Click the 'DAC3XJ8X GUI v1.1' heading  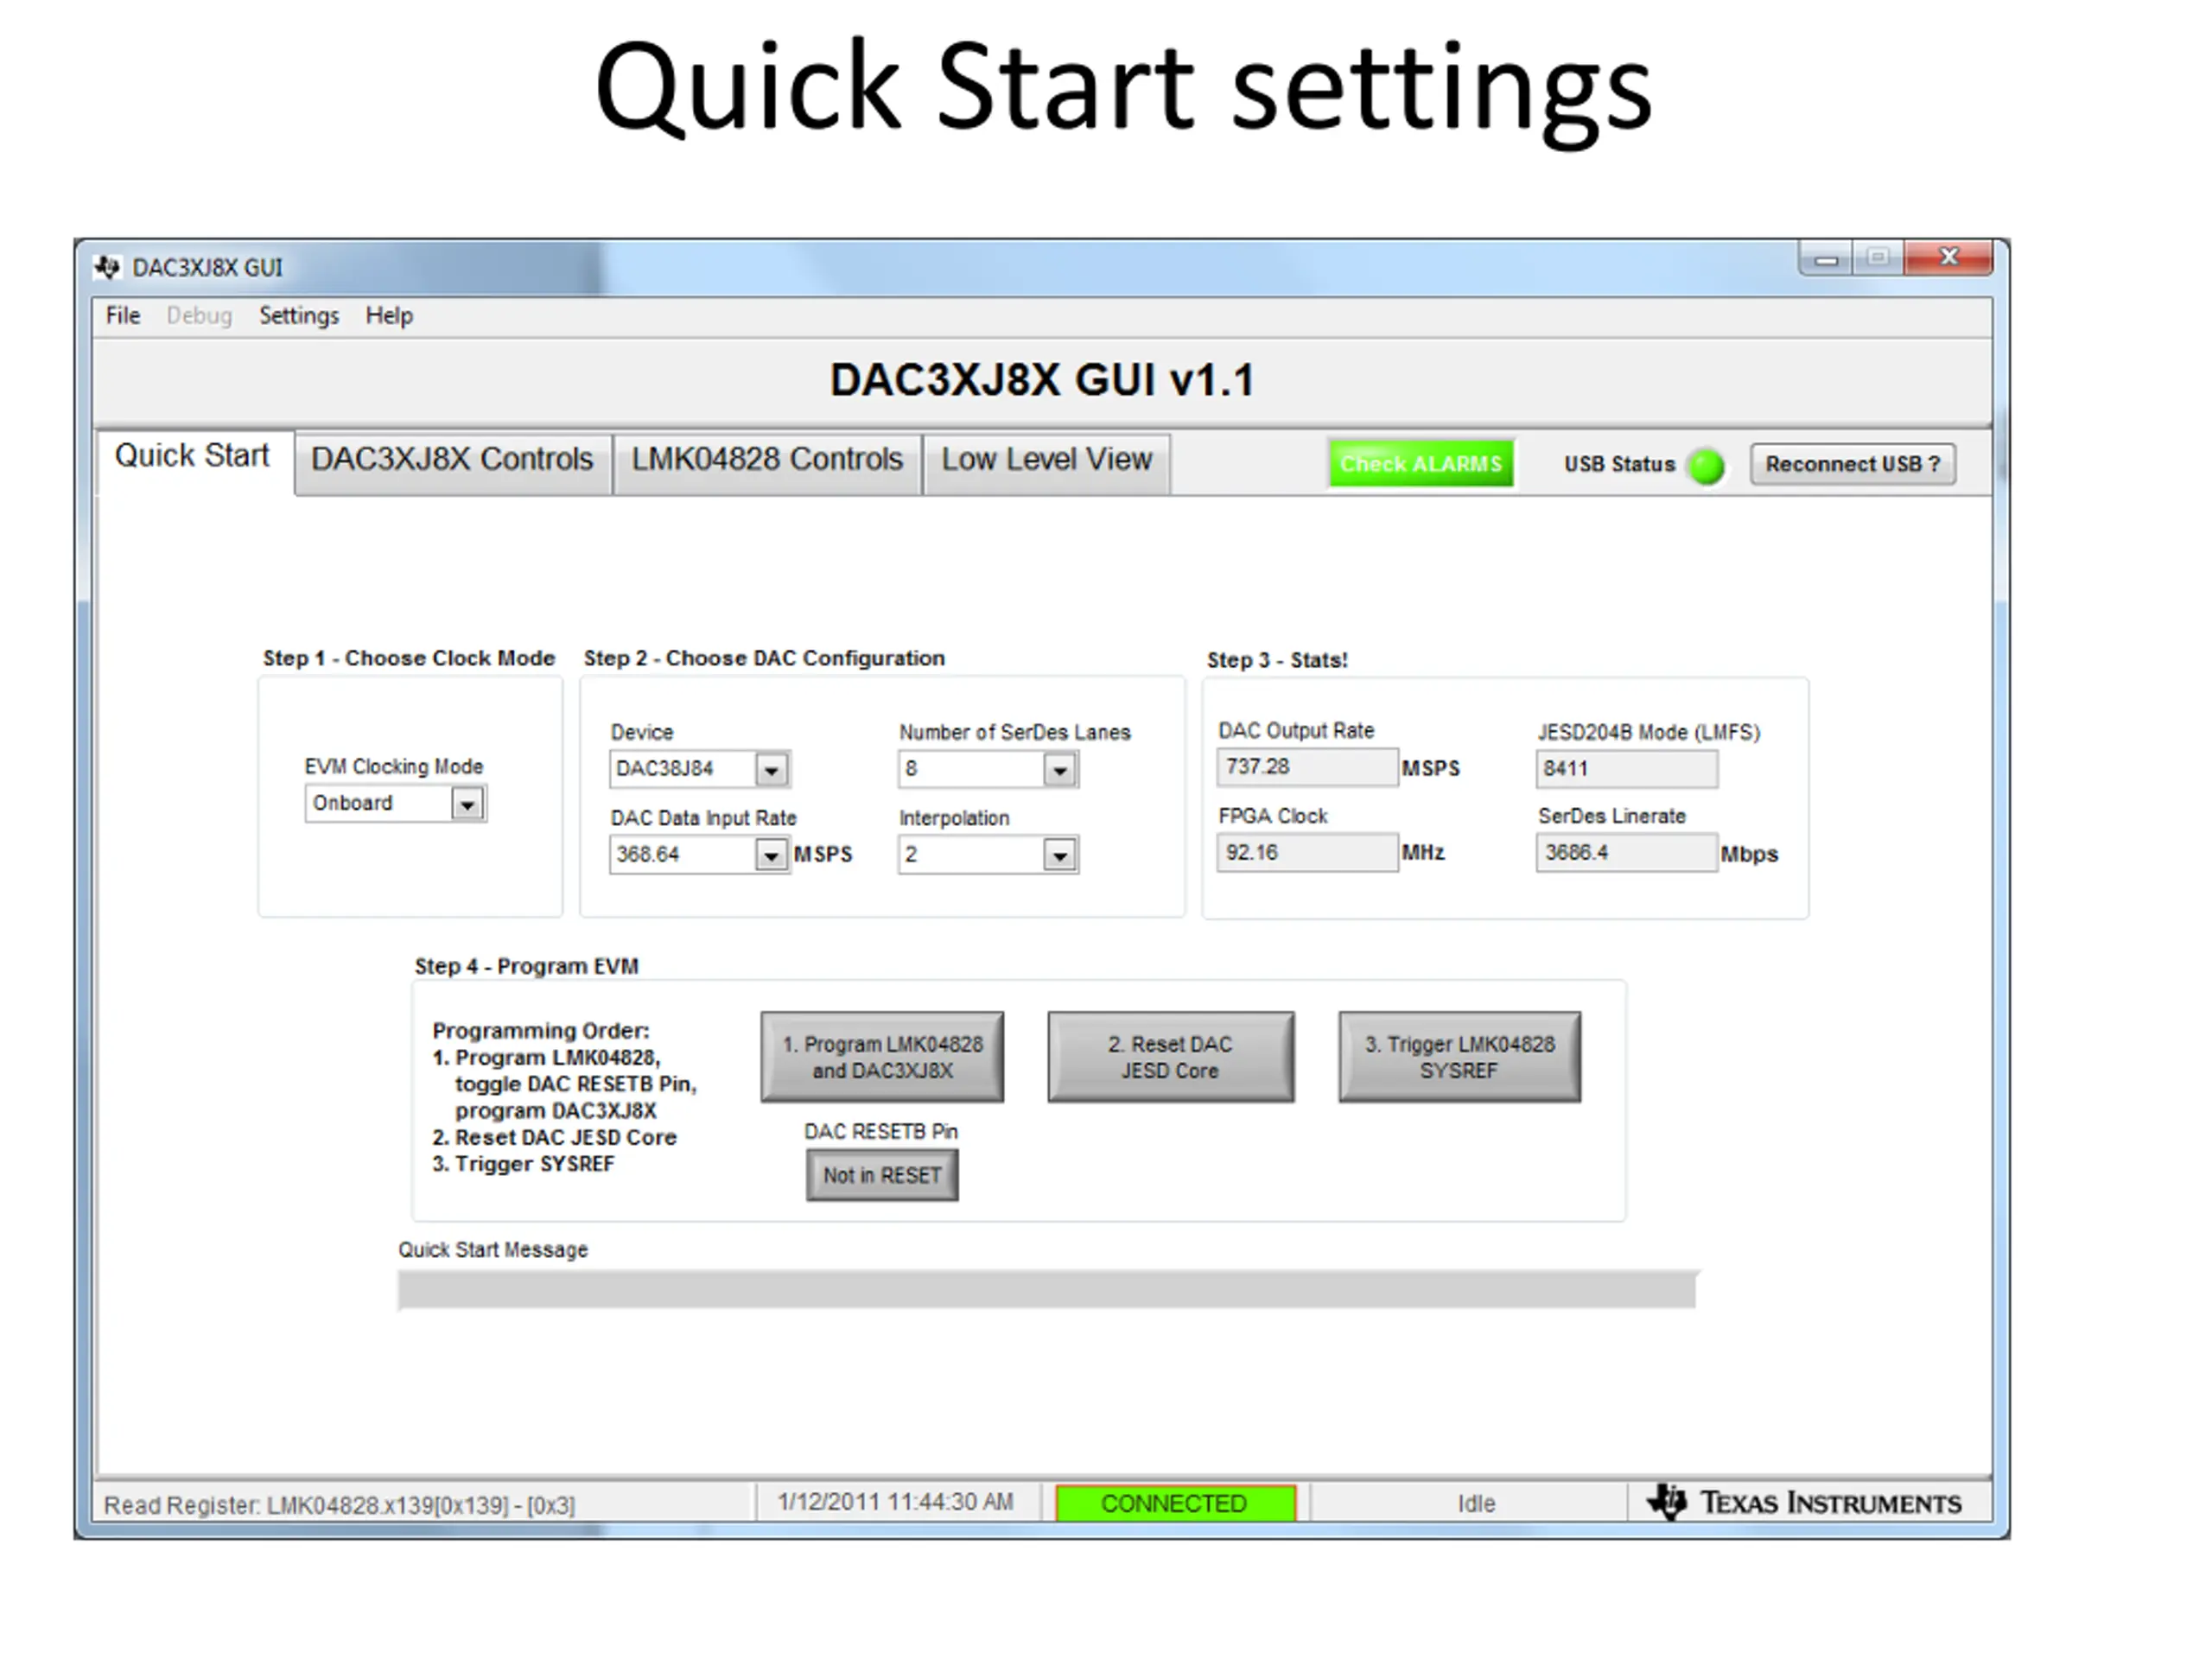pos(1042,380)
